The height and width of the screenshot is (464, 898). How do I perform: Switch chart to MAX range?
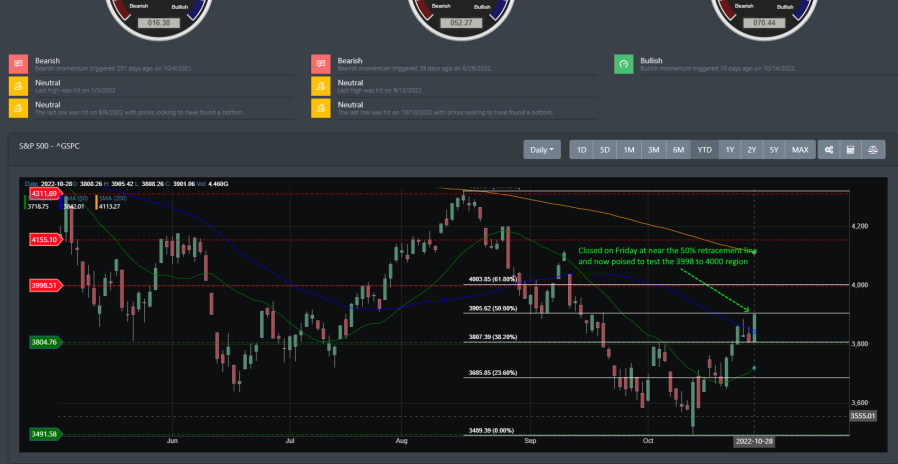coord(800,150)
